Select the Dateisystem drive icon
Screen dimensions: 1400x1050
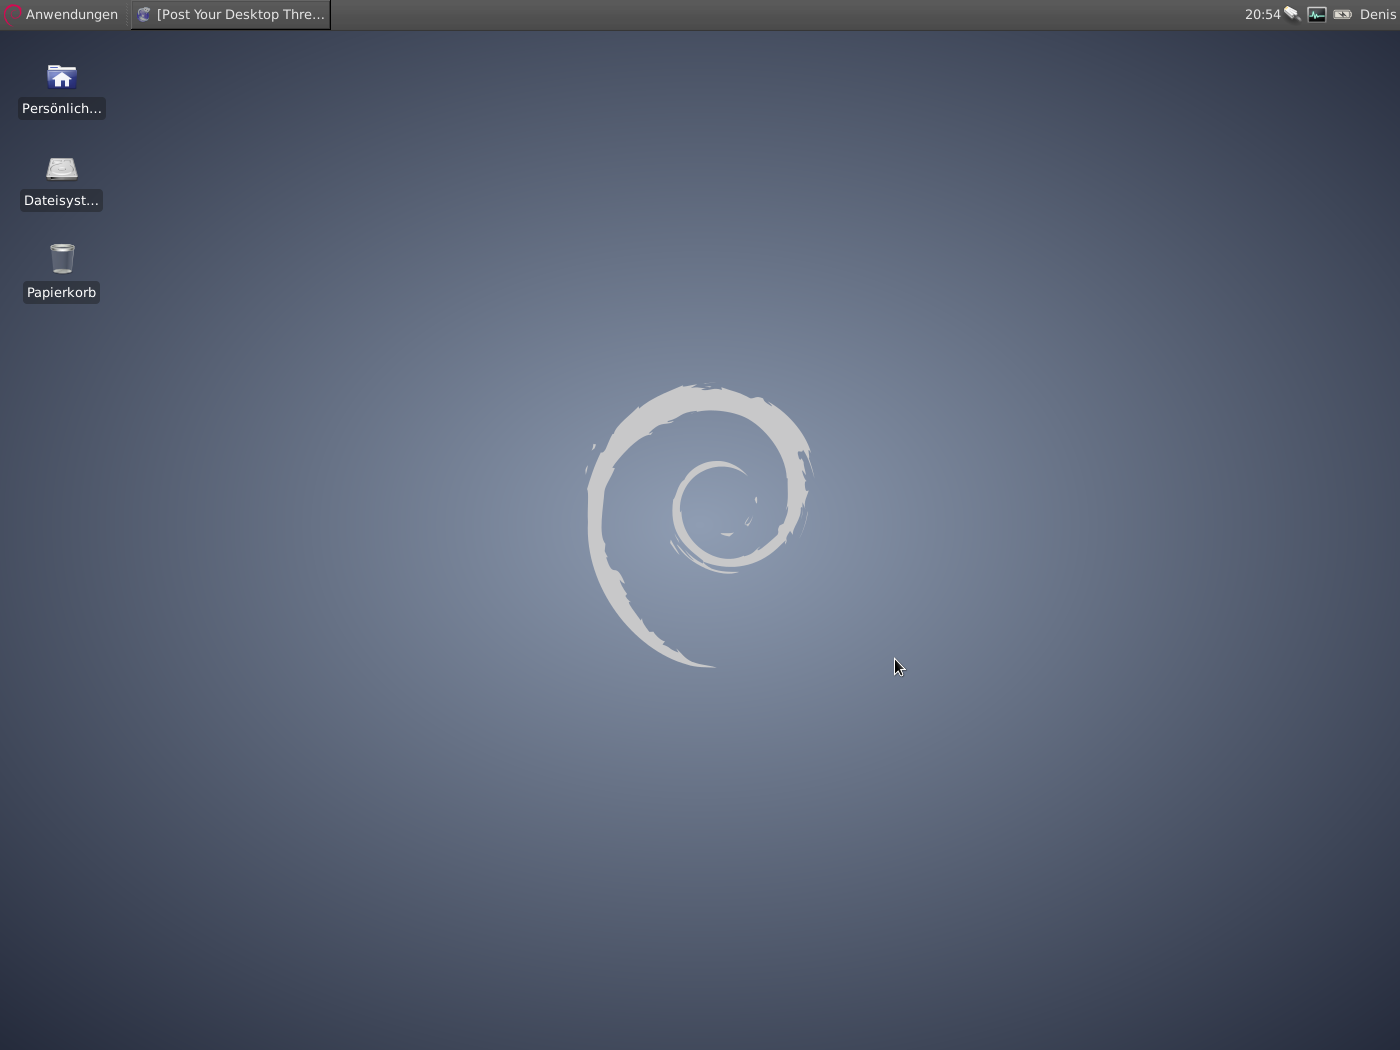tap(62, 169)
